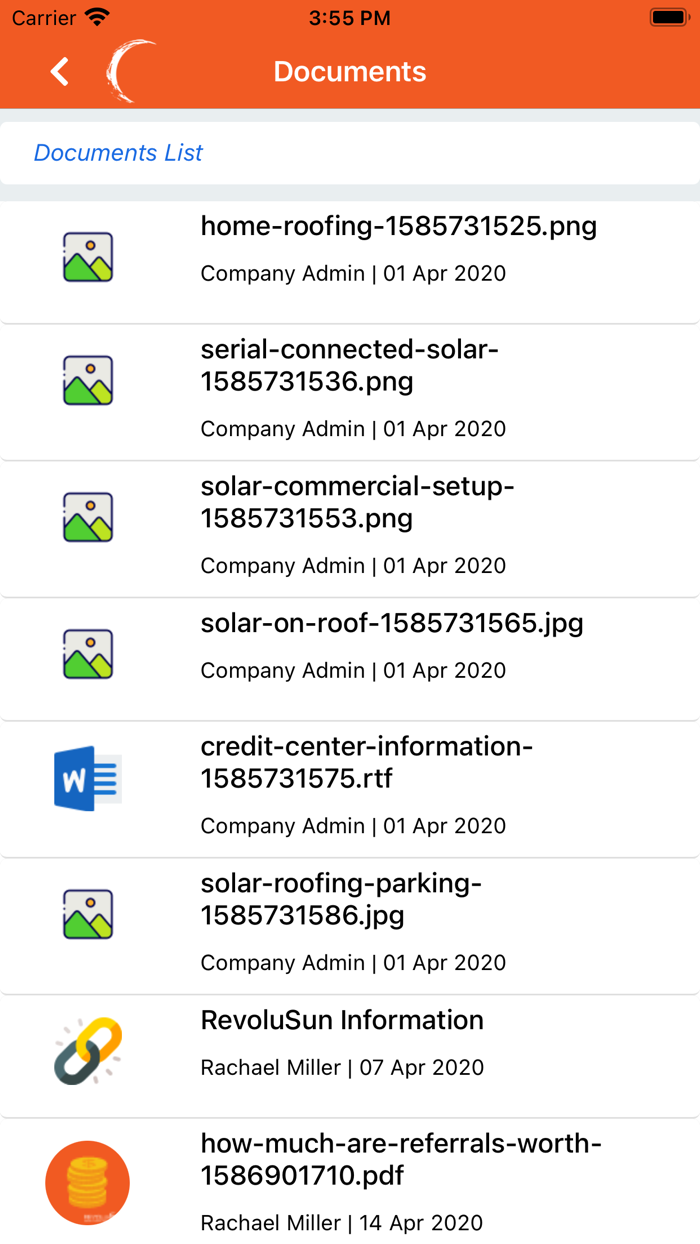Viewport: 700px width, 1244px height.
Task: Open home-roofing-1585731525.png document
Action: (x=398, y=226)
